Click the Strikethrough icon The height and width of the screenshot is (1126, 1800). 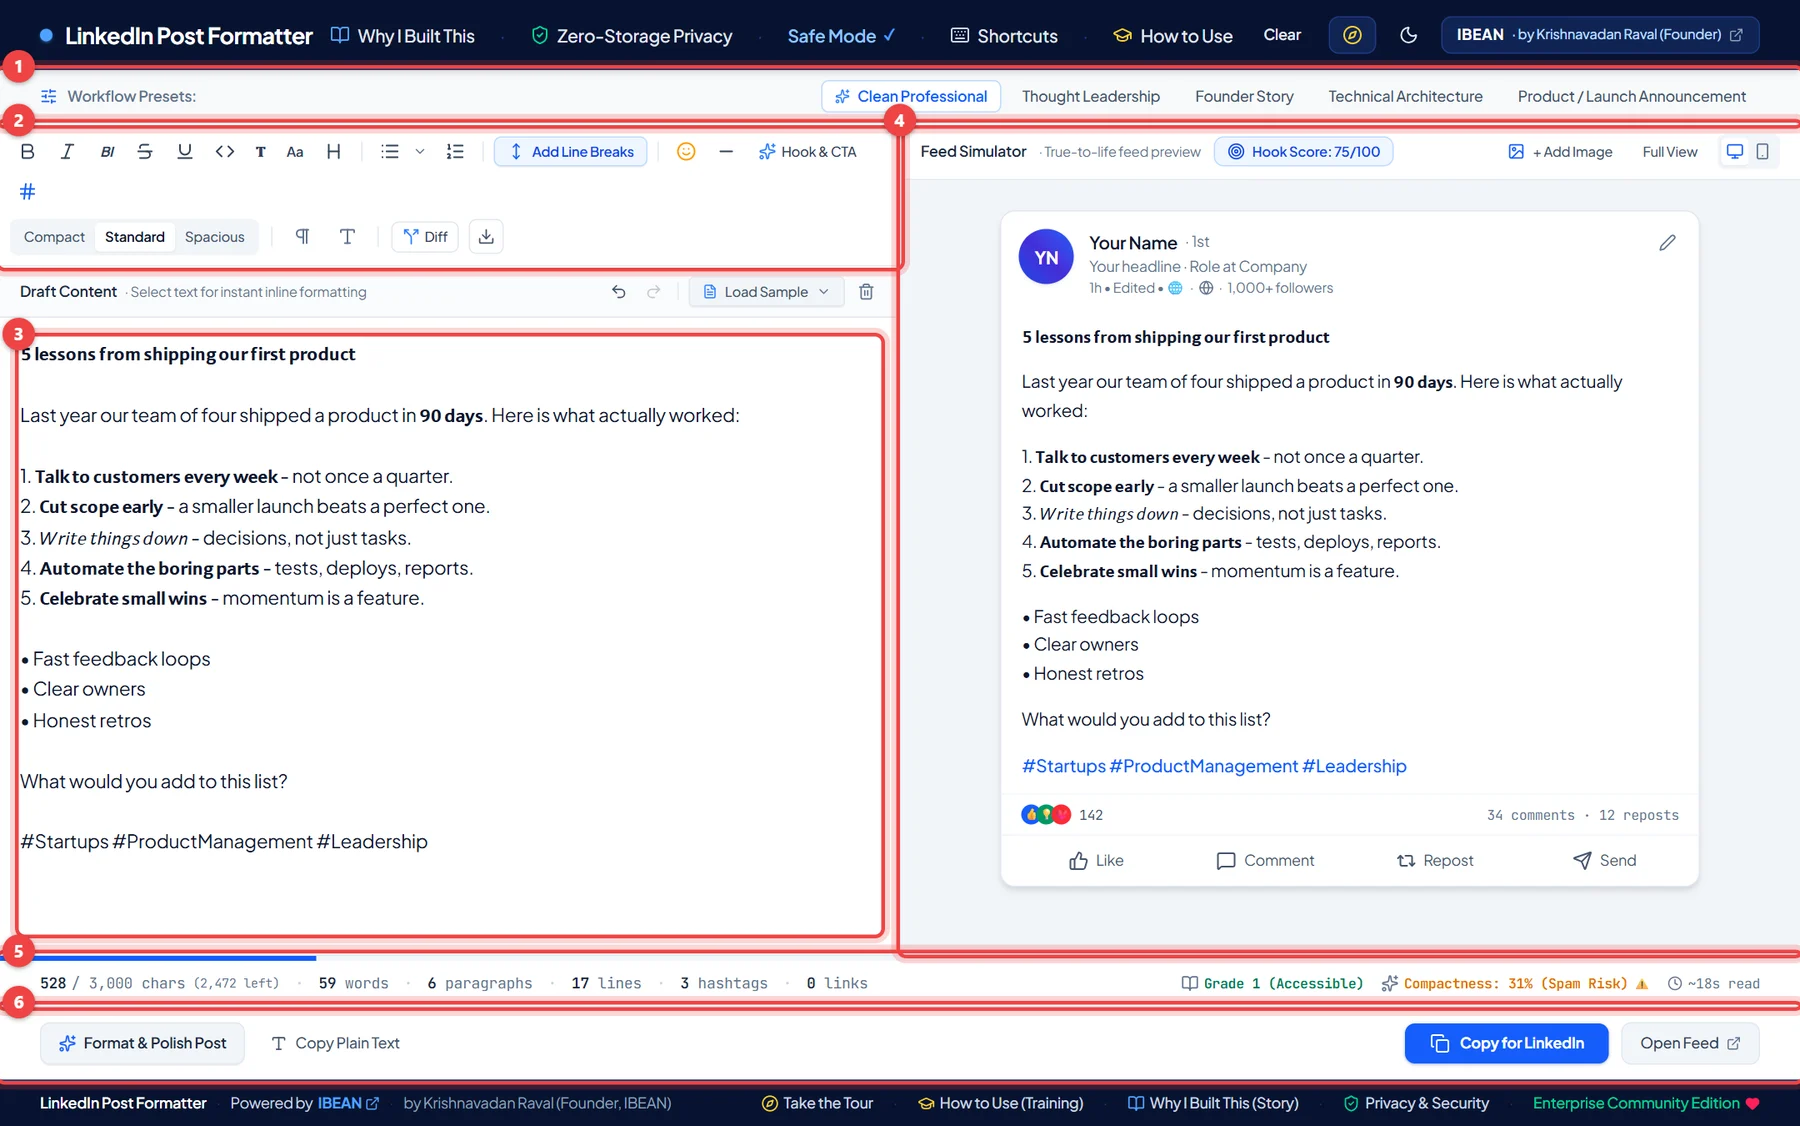[145, 152]
